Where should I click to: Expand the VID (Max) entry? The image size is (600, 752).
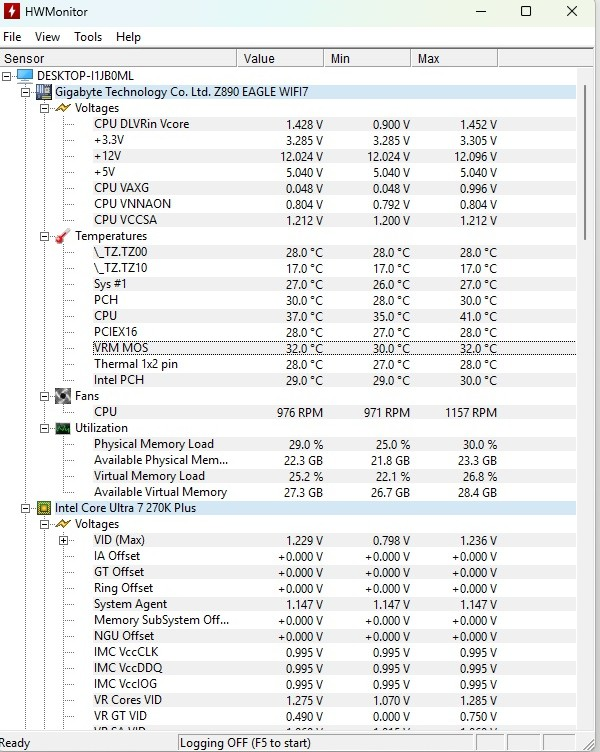tap(63, 540)
